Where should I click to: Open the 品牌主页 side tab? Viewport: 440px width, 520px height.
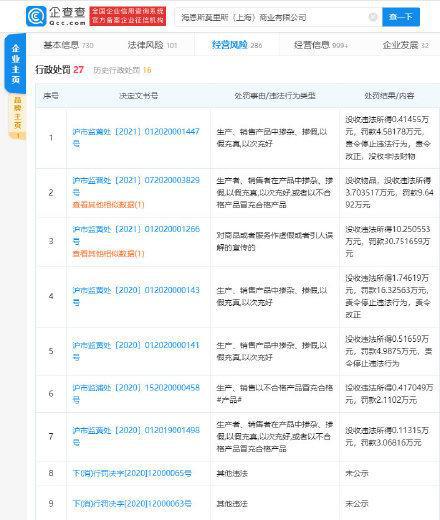[x=17, y=117]
